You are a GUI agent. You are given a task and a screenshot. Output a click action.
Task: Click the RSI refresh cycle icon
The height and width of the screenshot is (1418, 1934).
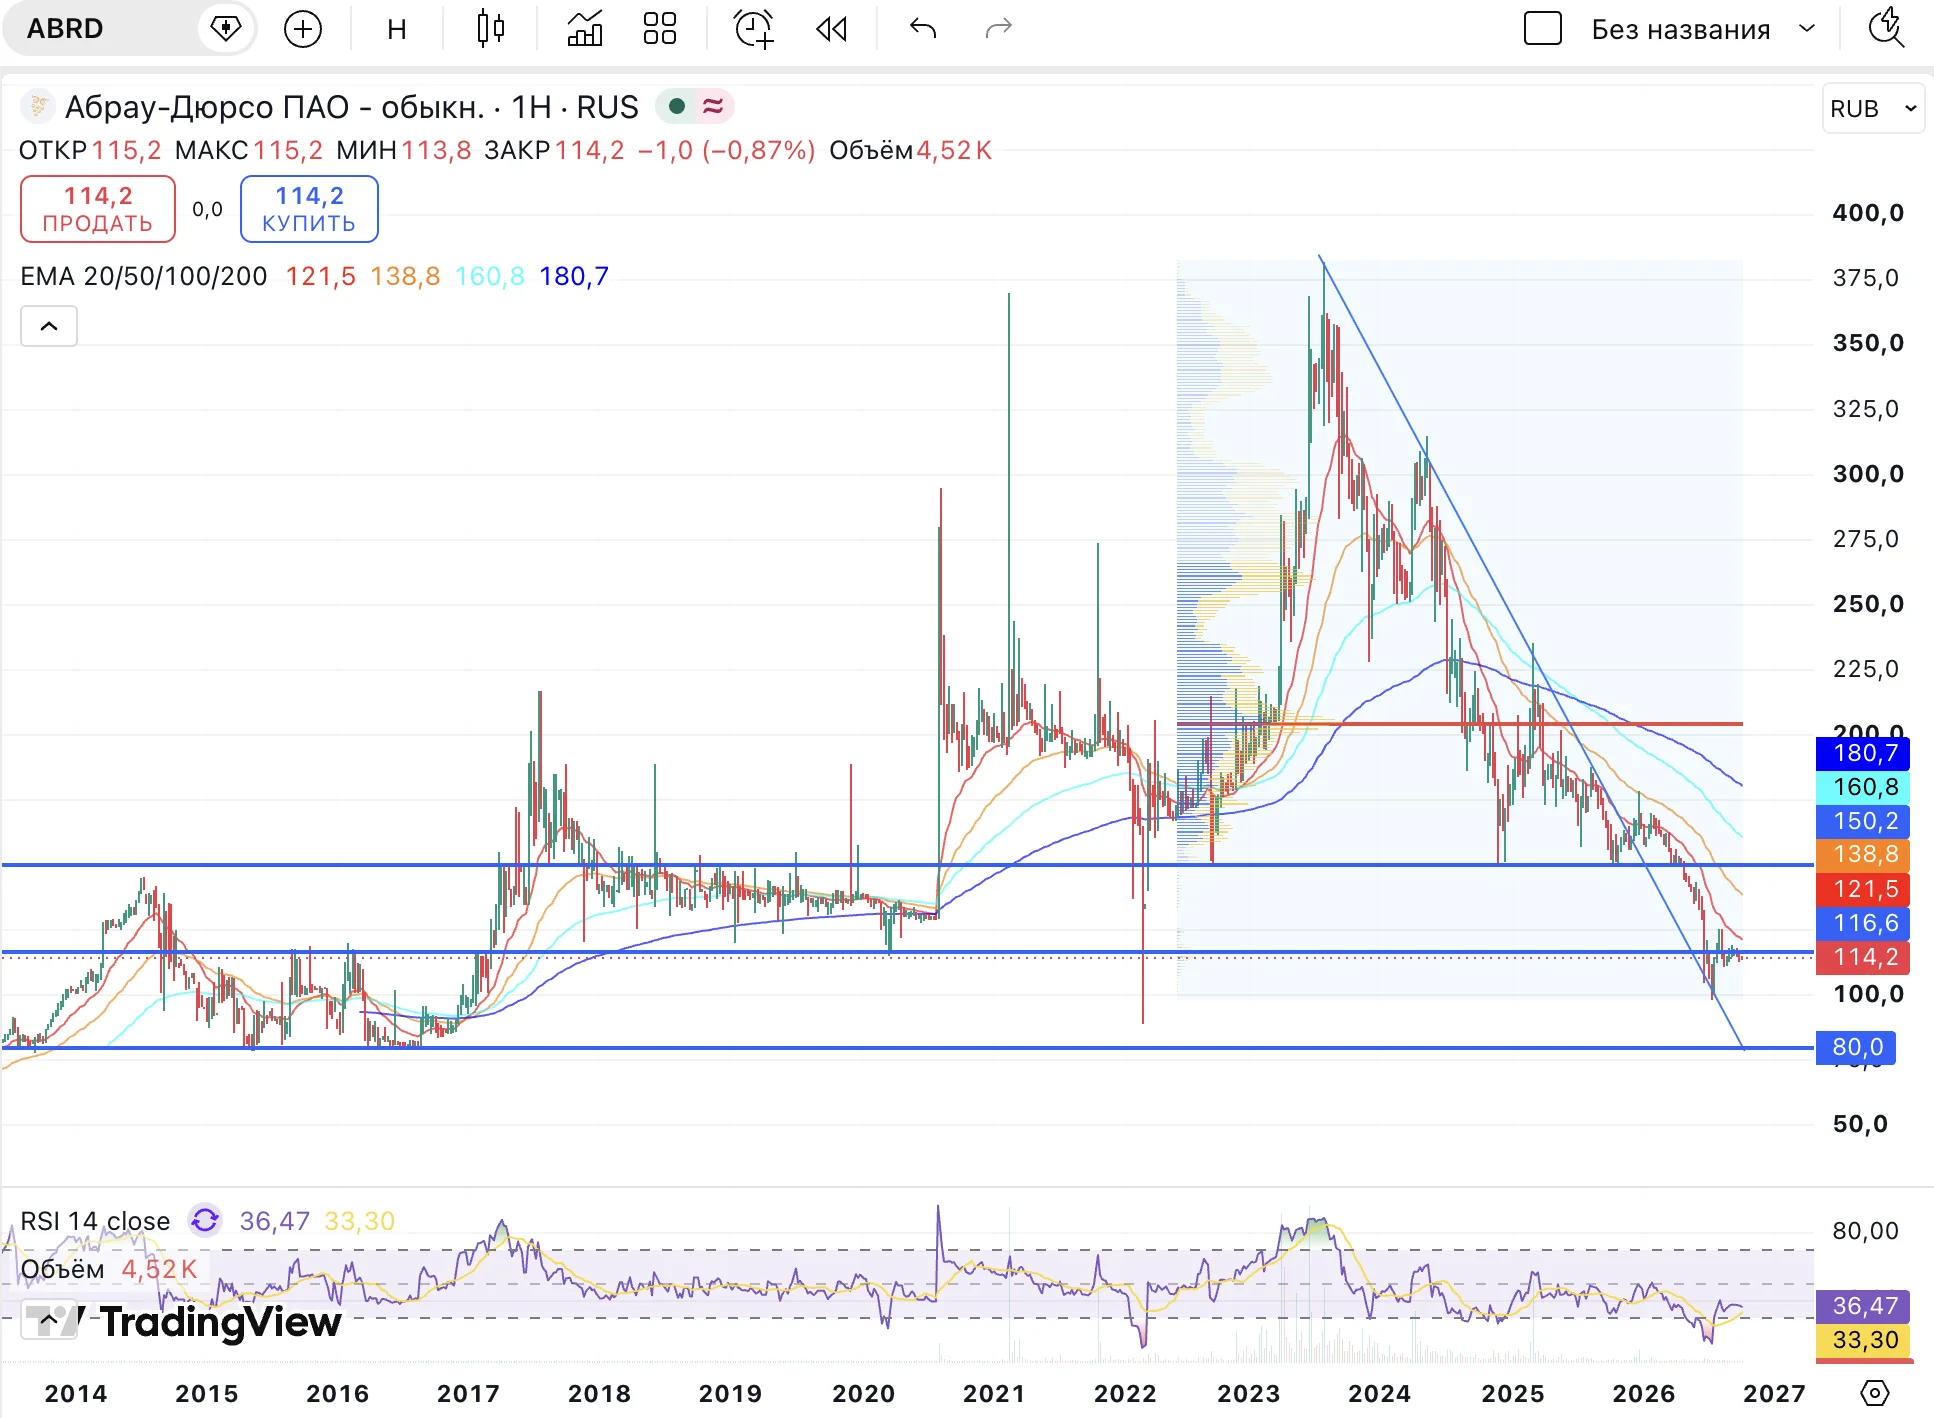pos(205,1220)
